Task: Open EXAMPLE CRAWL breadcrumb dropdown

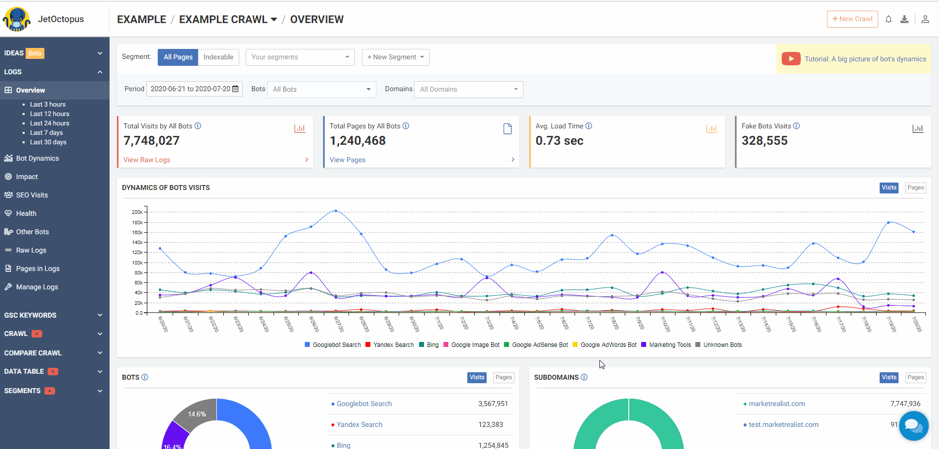Action: [x=228, y=19]
